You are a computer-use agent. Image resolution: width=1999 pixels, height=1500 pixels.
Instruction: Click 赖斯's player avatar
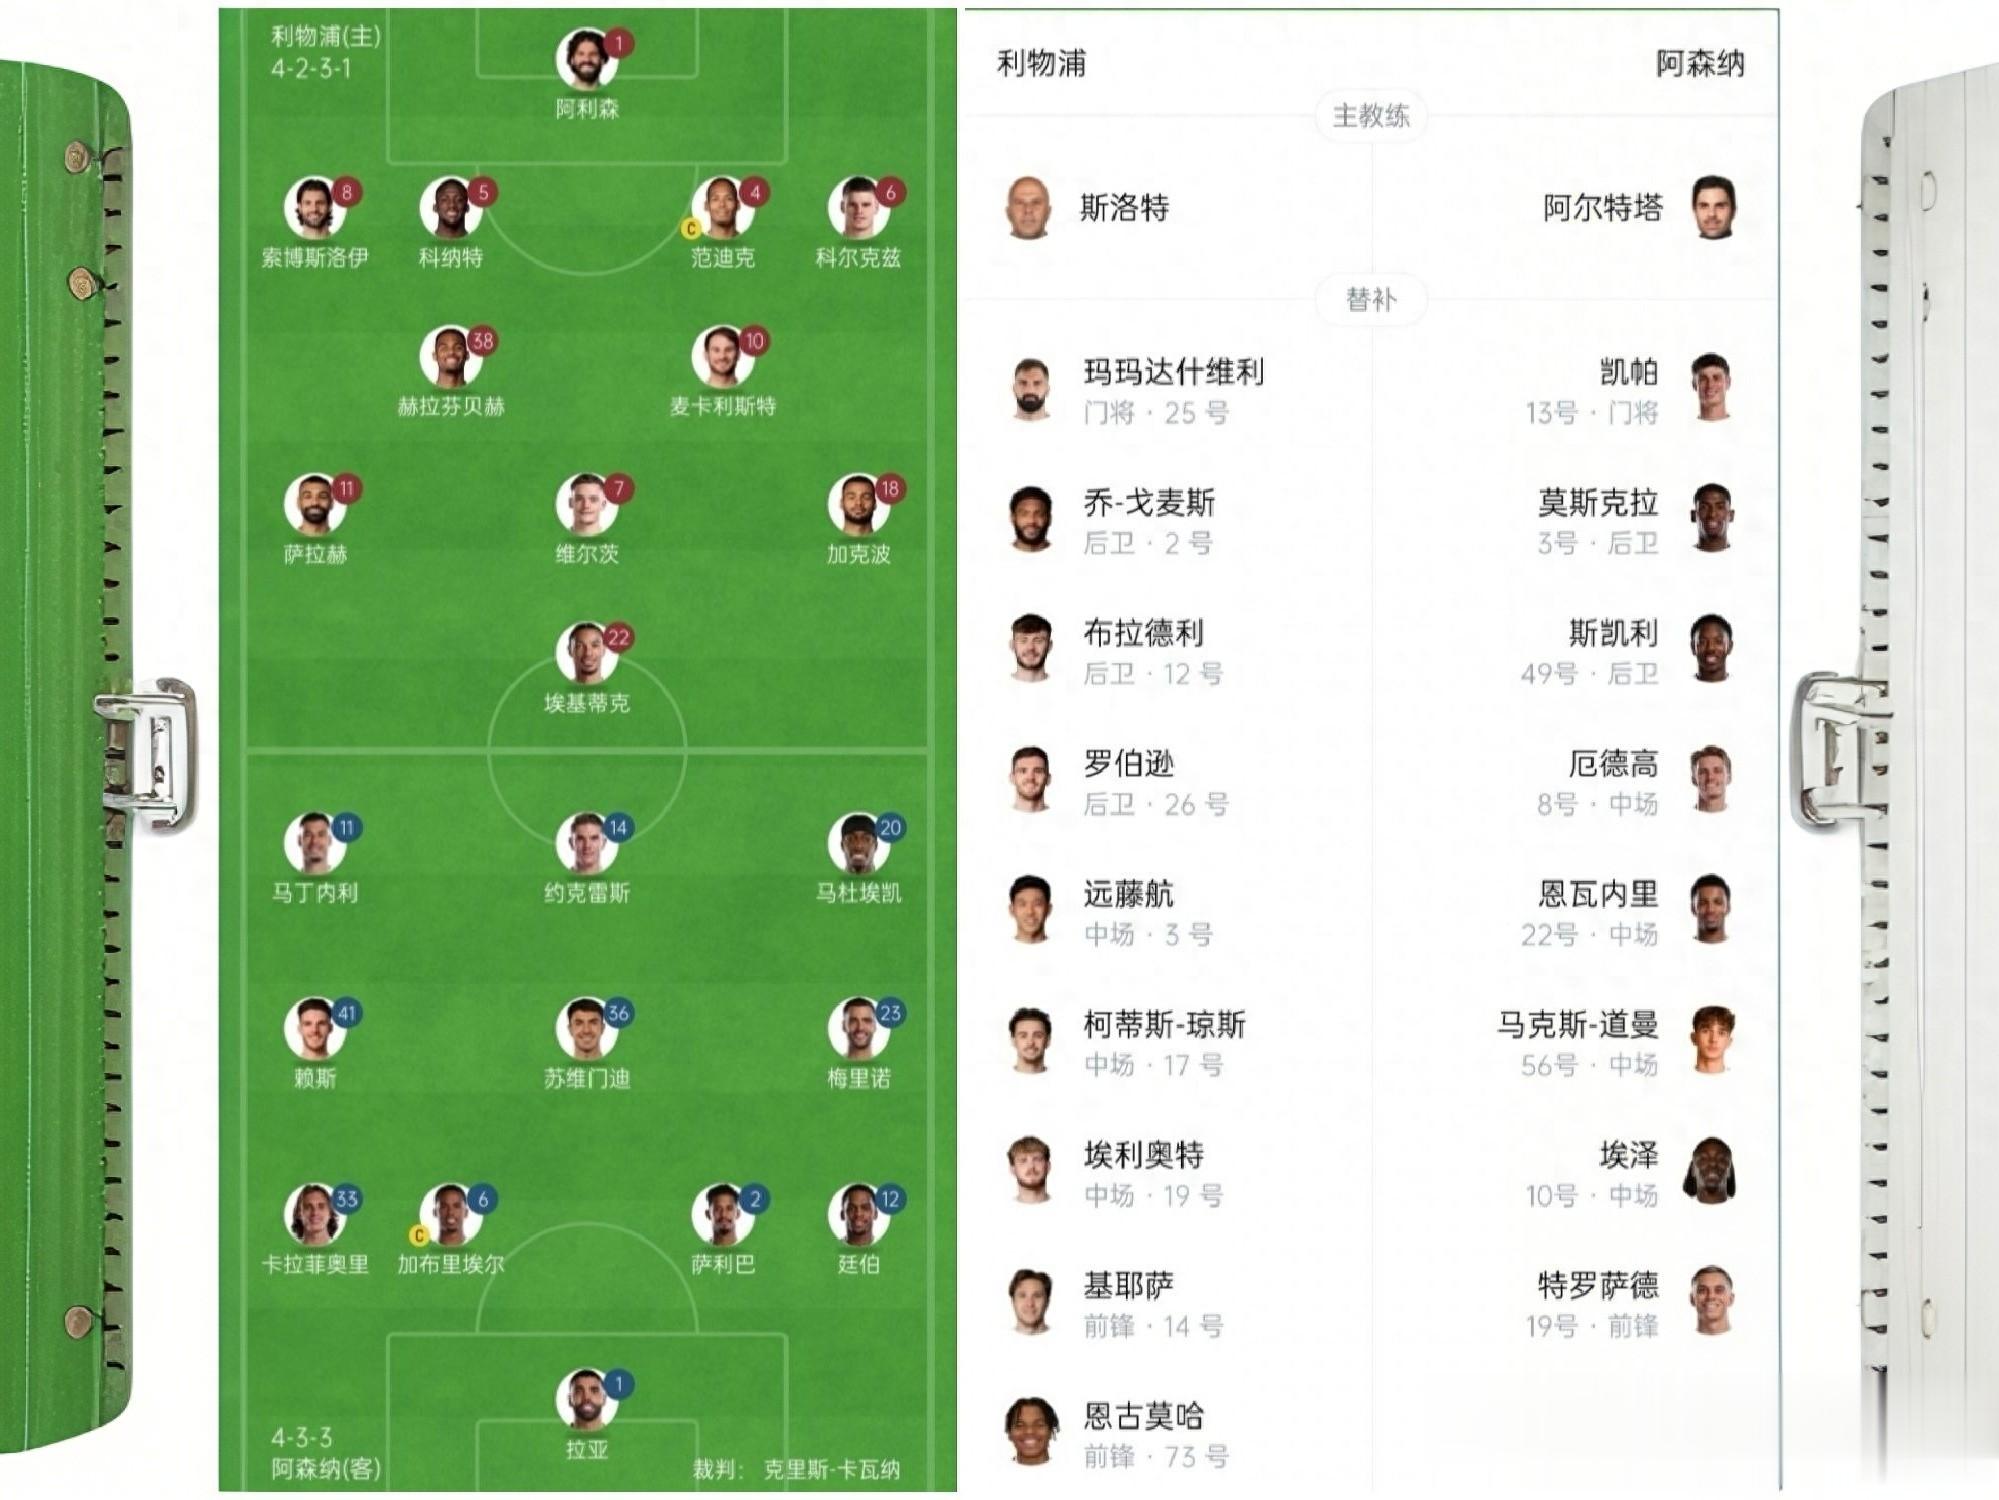tap(314, 1028)
